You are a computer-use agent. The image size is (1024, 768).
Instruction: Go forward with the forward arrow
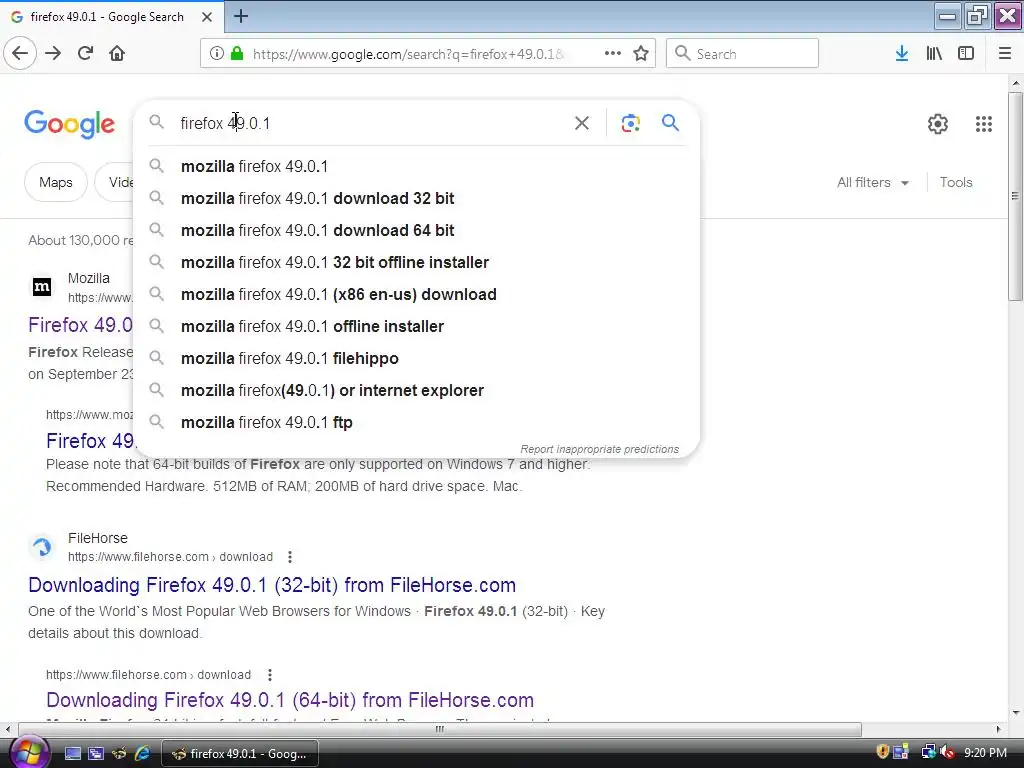(x=53, y=53)
